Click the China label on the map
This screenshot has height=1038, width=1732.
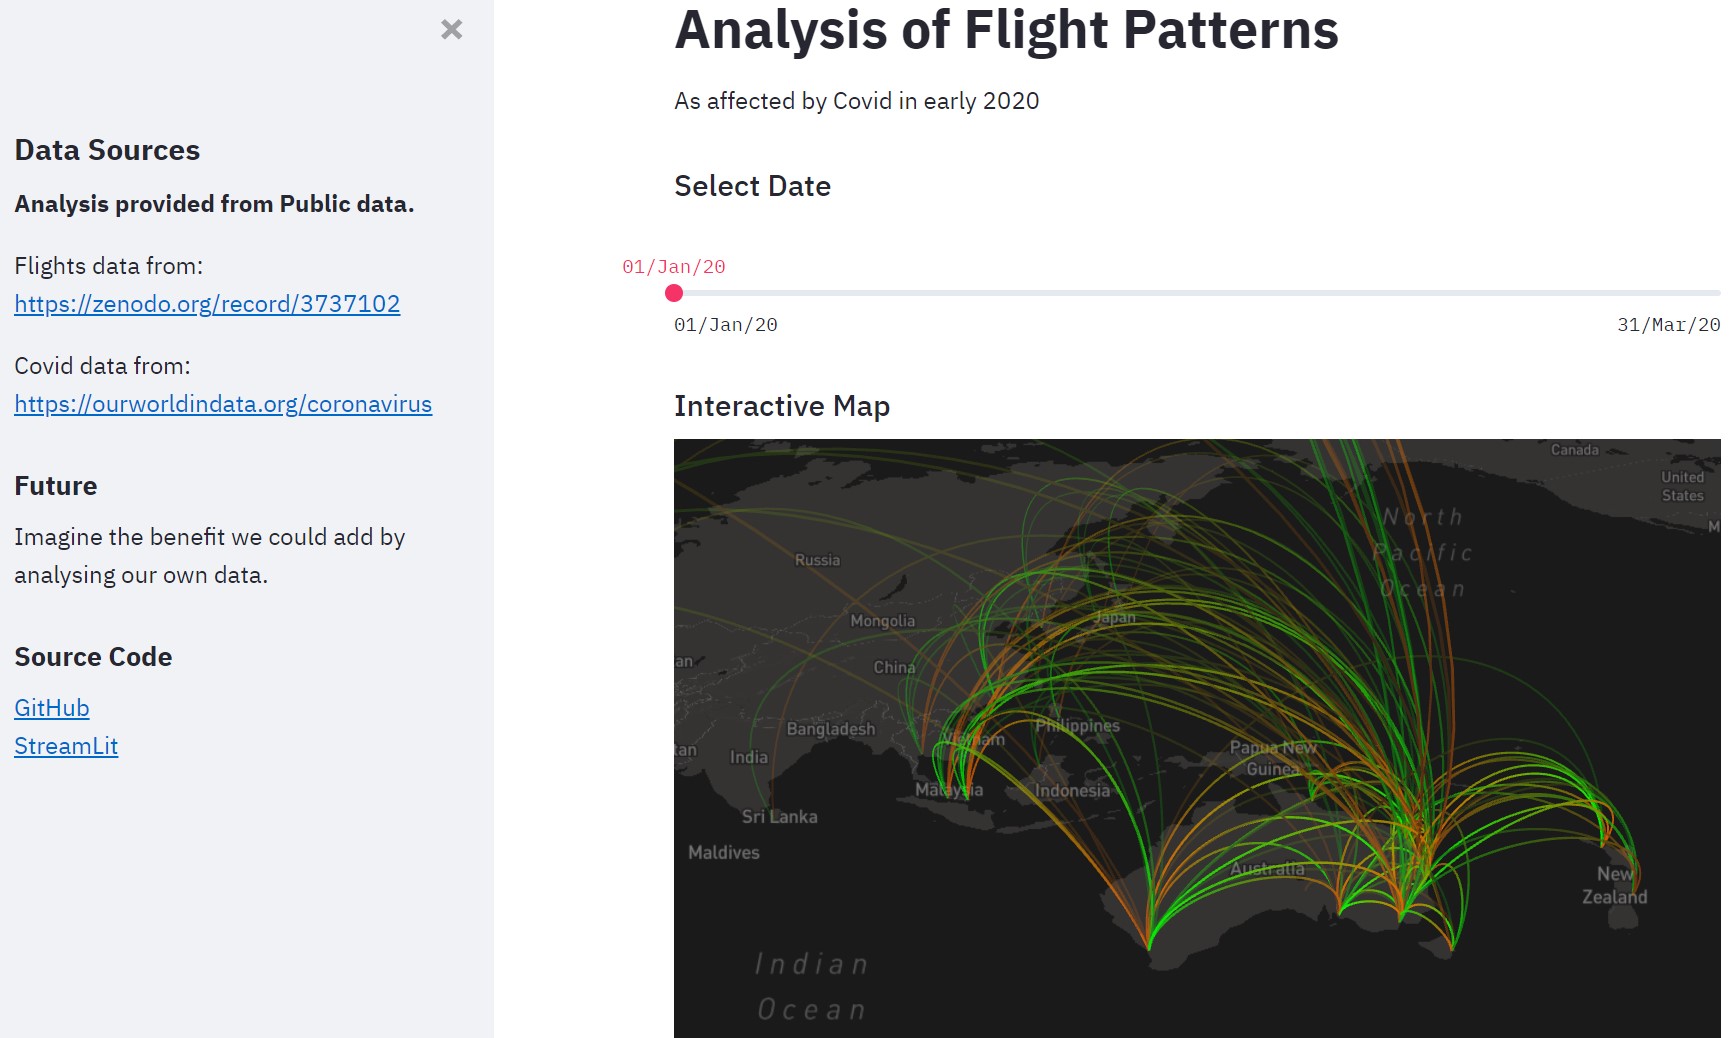tap(894, 667)
